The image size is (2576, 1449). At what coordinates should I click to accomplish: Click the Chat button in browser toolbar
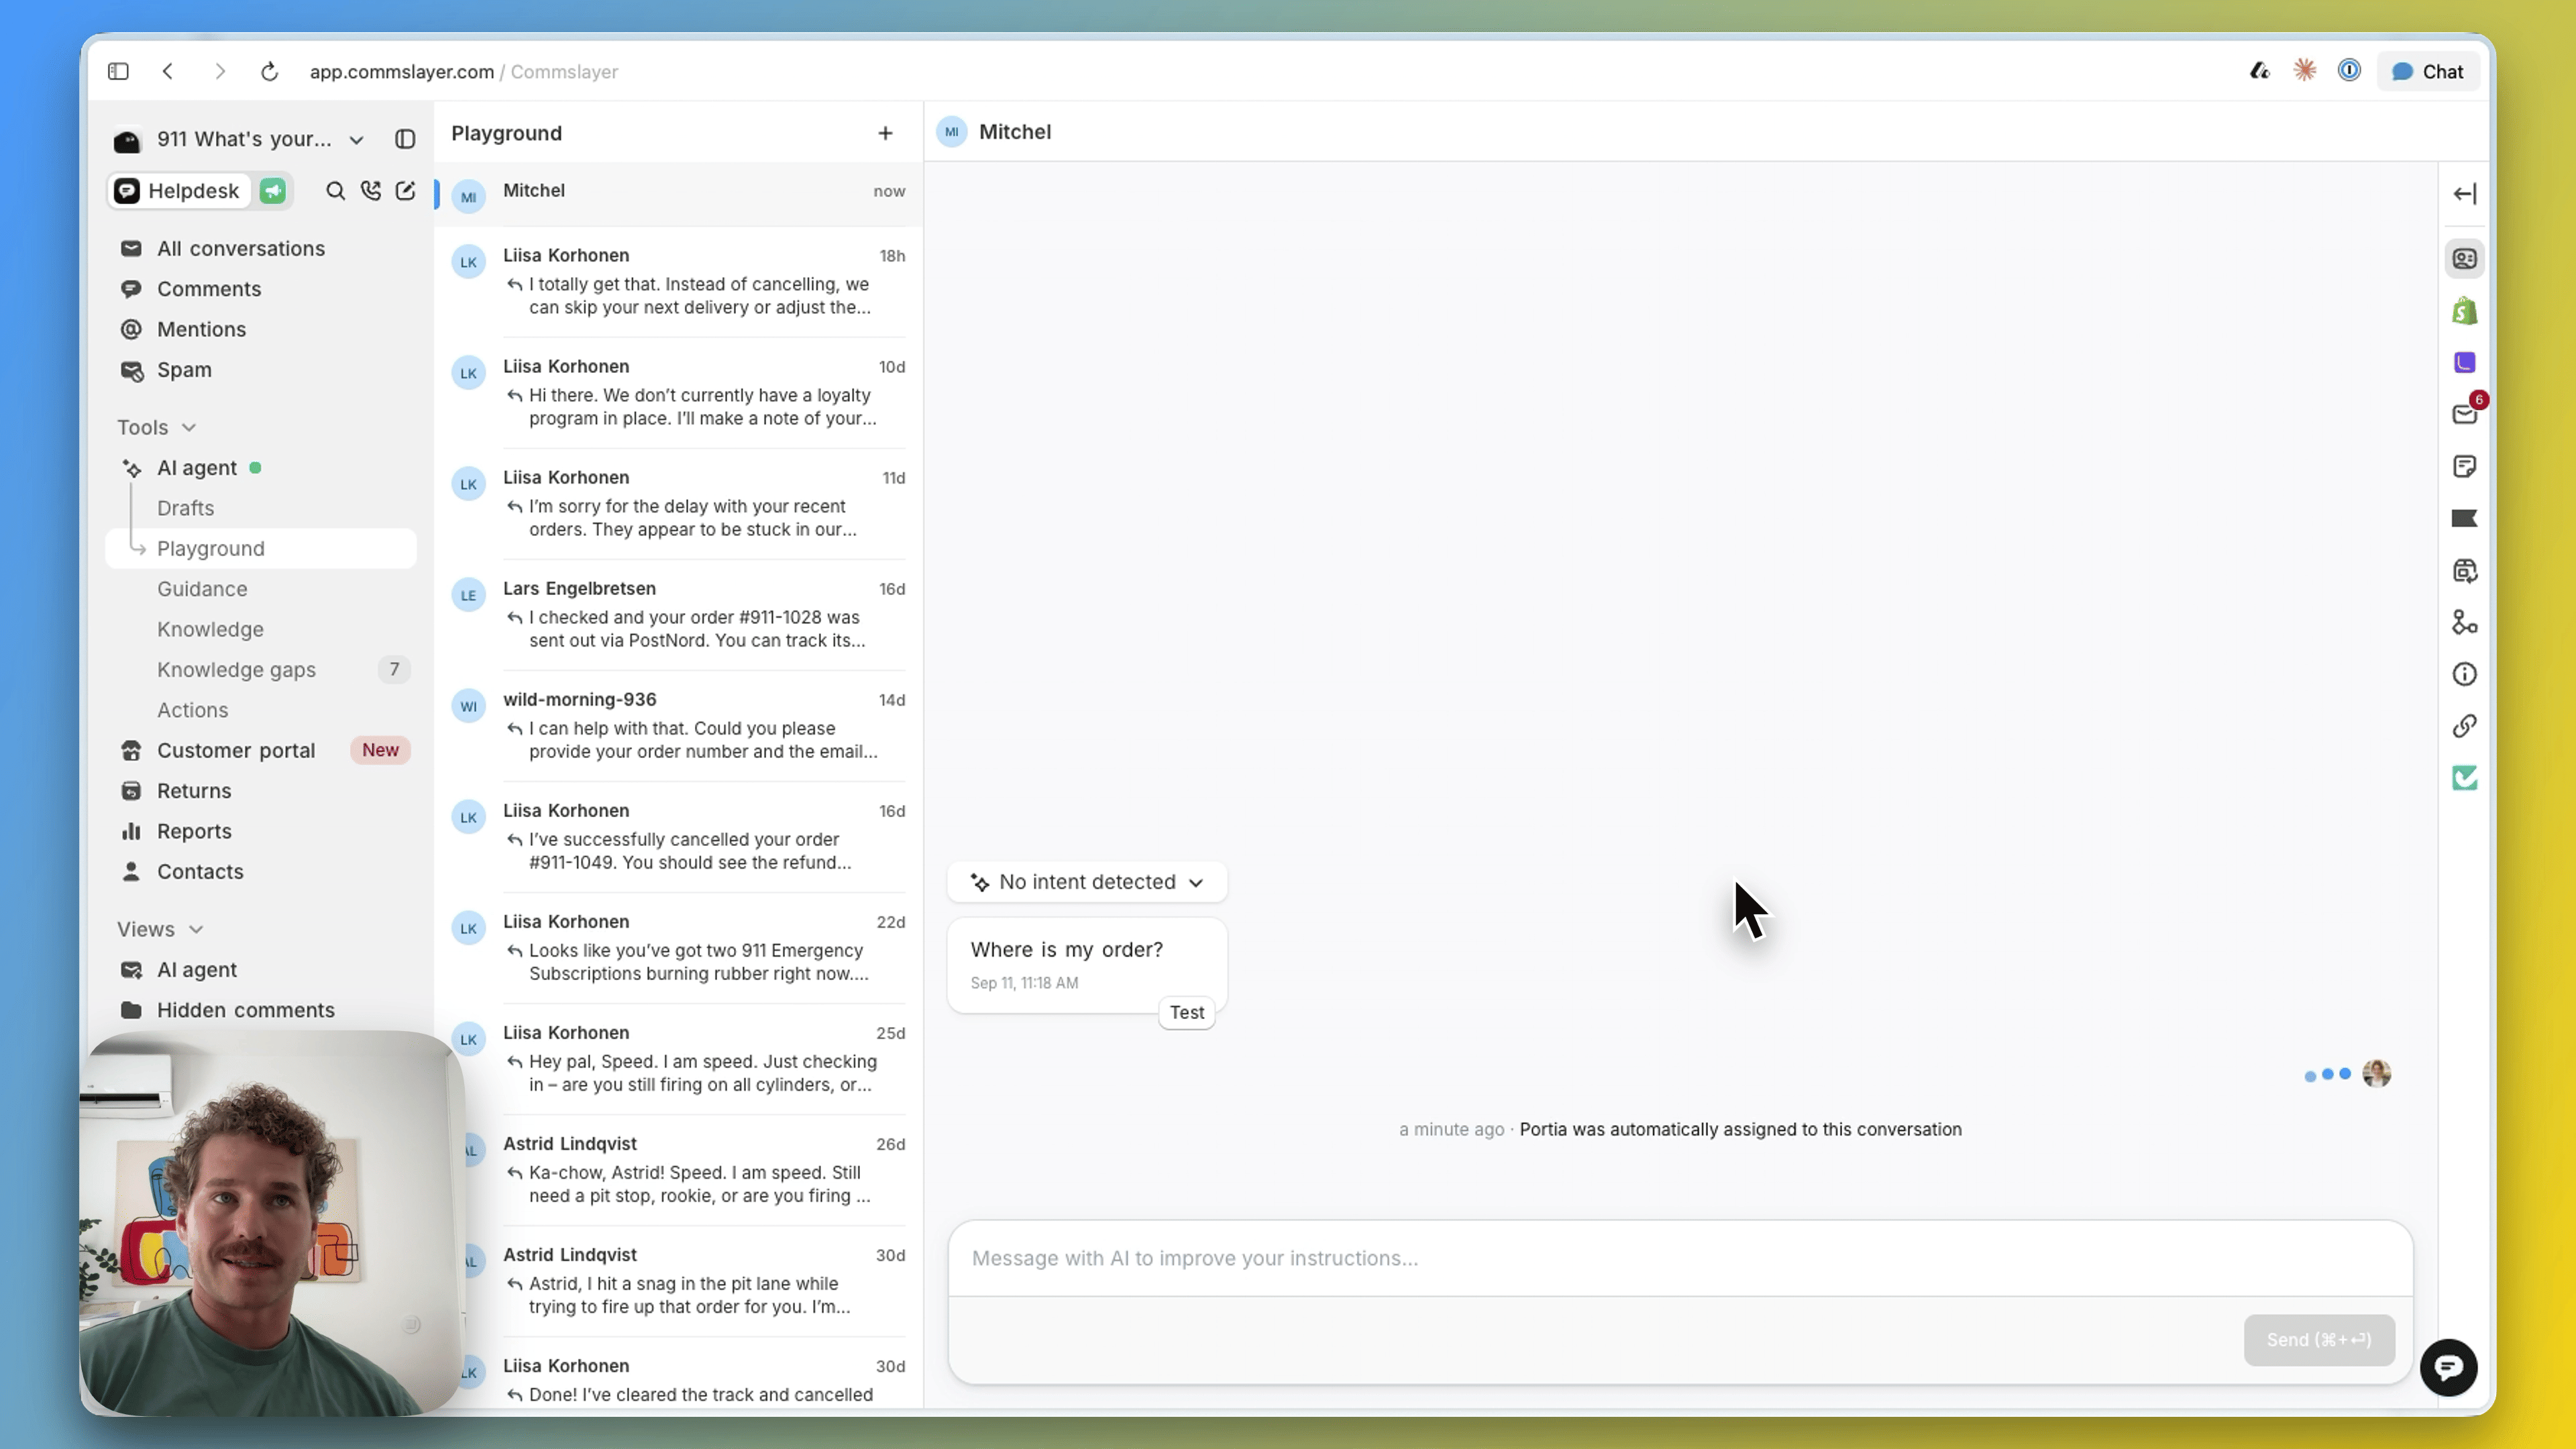2428,71
